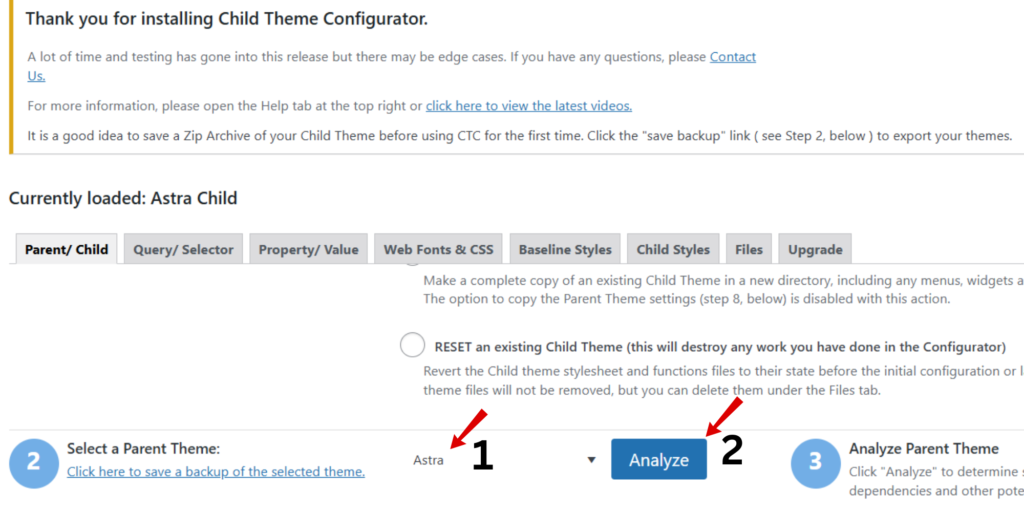
Task: Switch to the Query/ Selector tab
Action: [184, 249]
